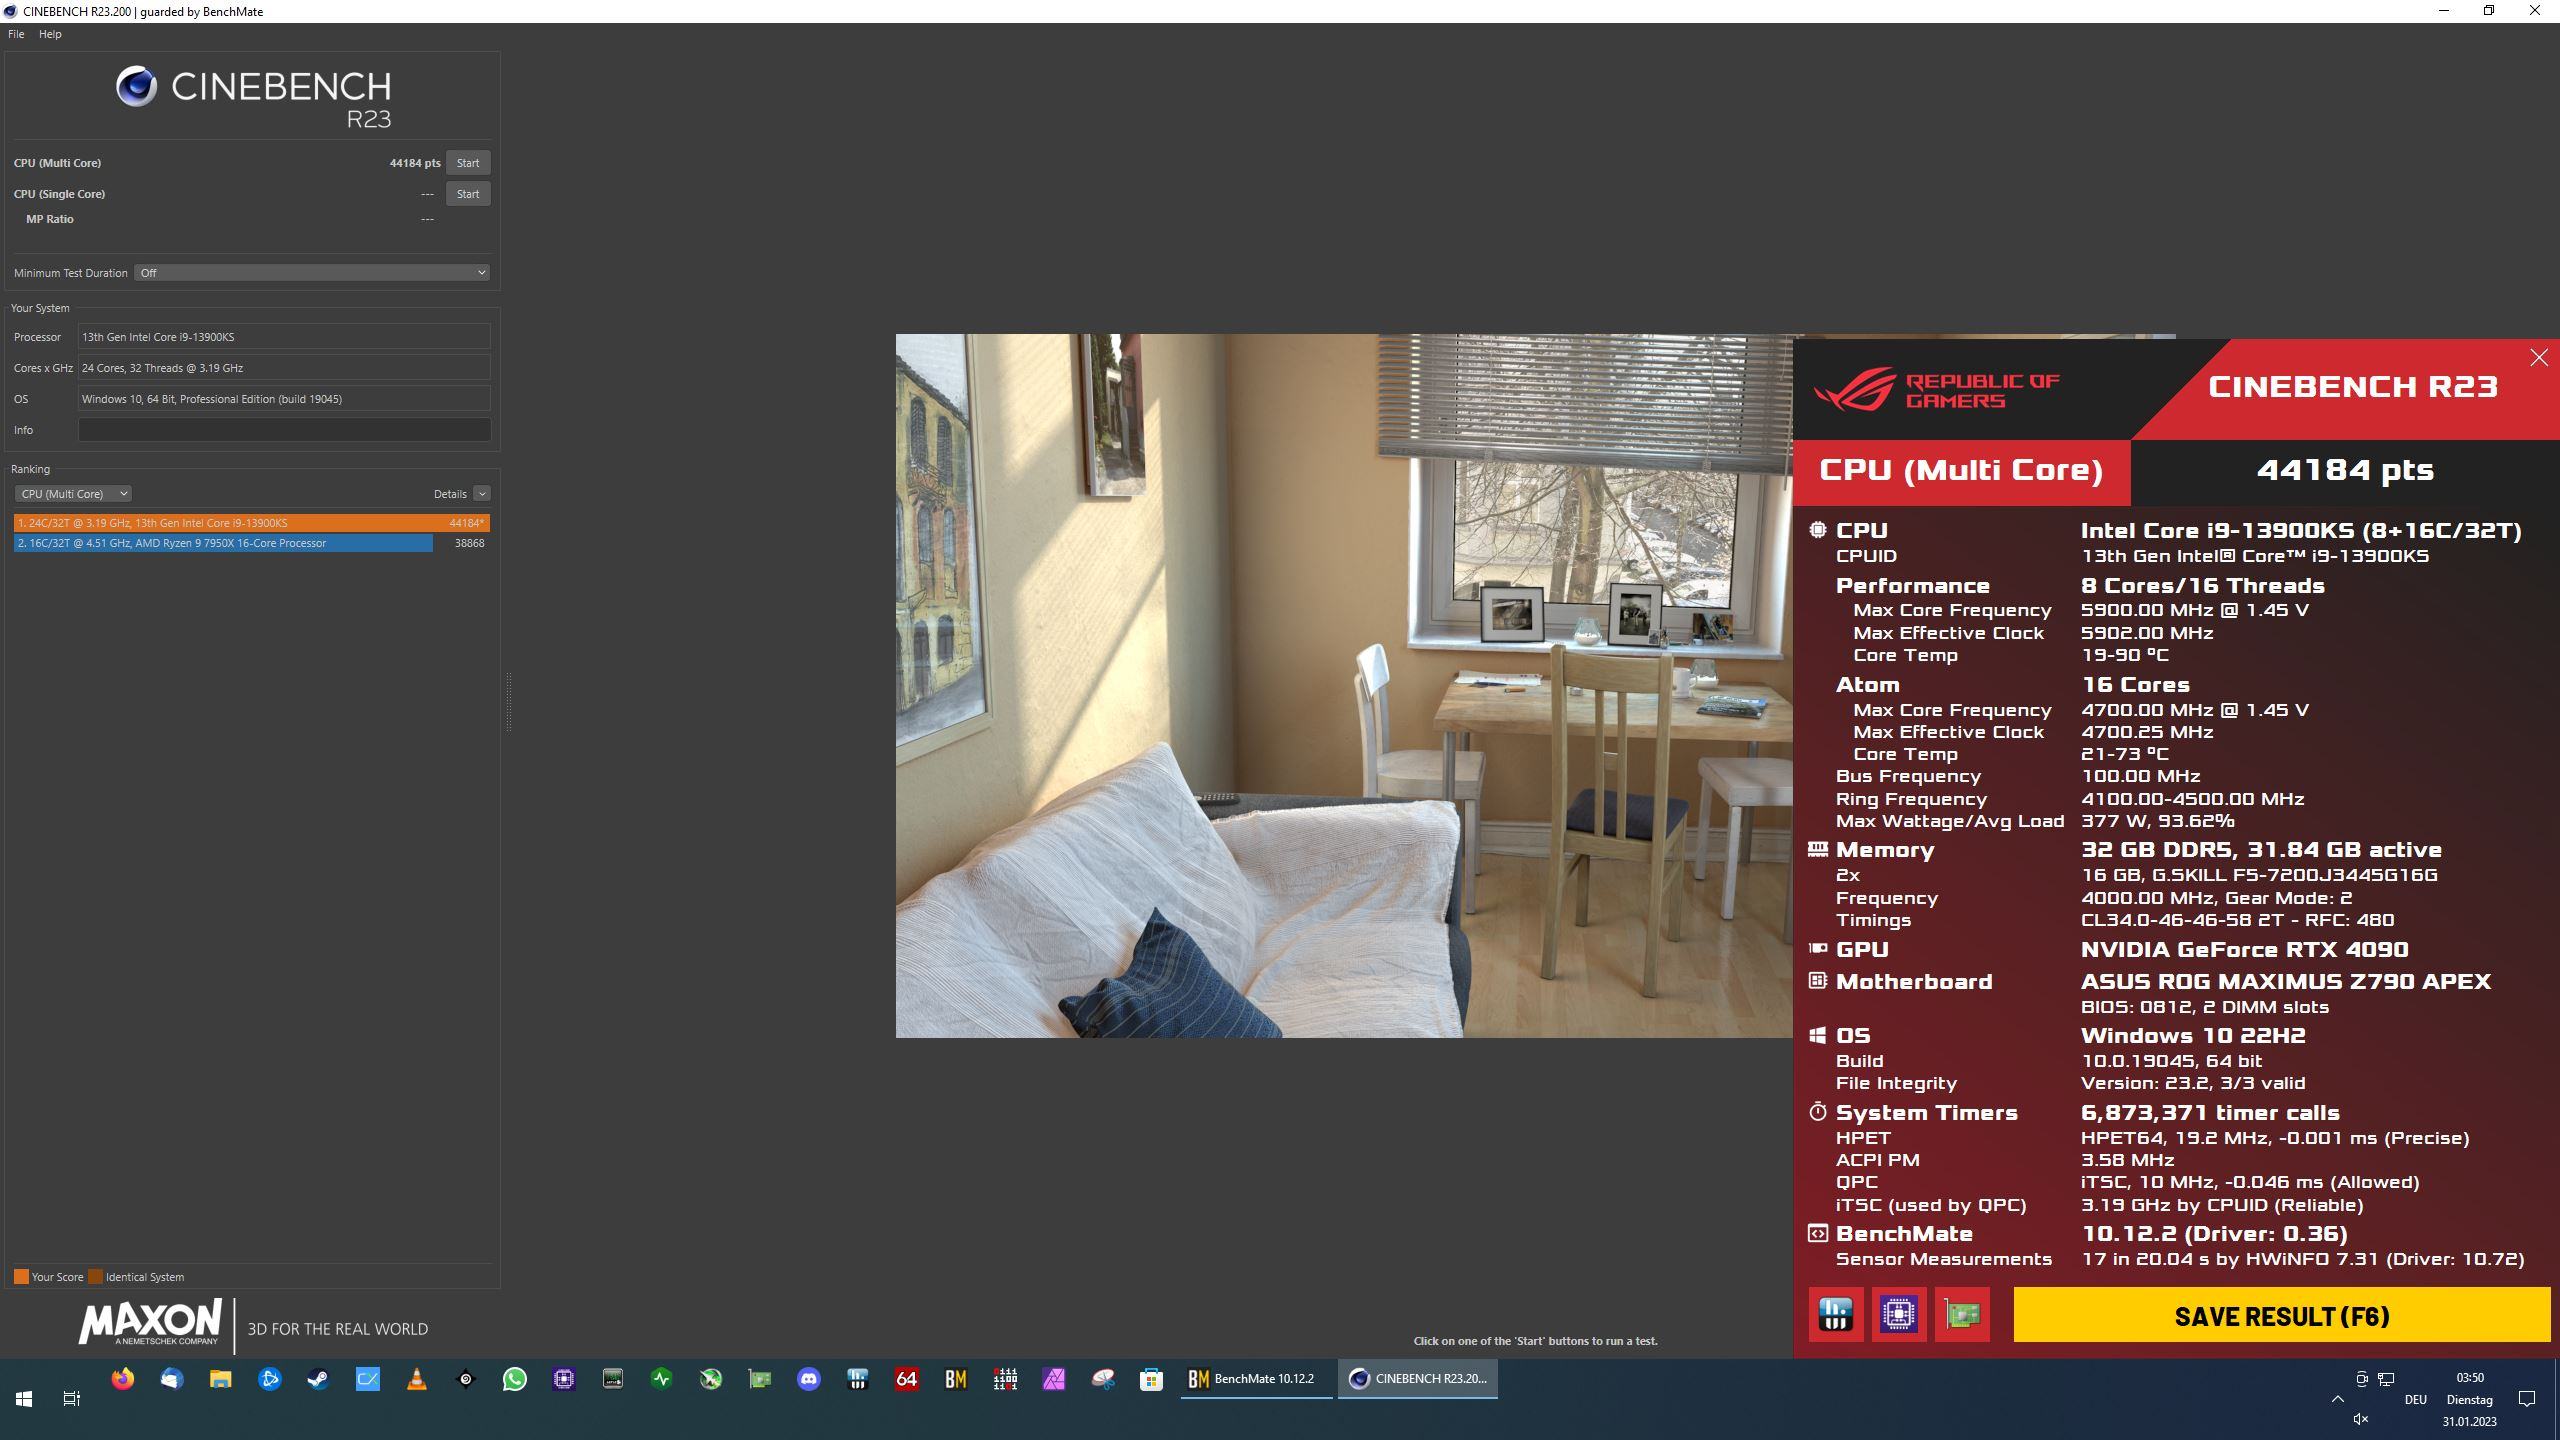Screen dimensions: 2560x1440
Task: Start the CPU (Single Core) test
Action: pyautogui.click(x=468, y=194)
